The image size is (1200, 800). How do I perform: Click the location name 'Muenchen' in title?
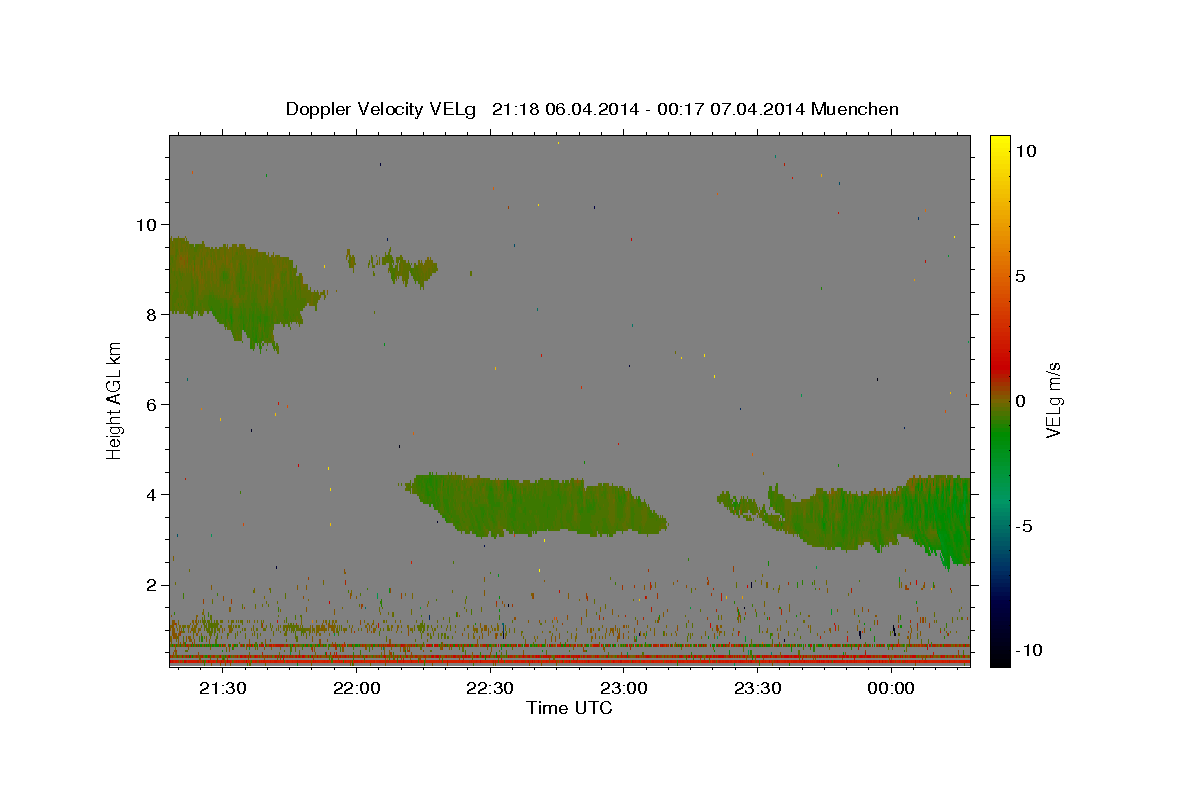tap(855, 109)
